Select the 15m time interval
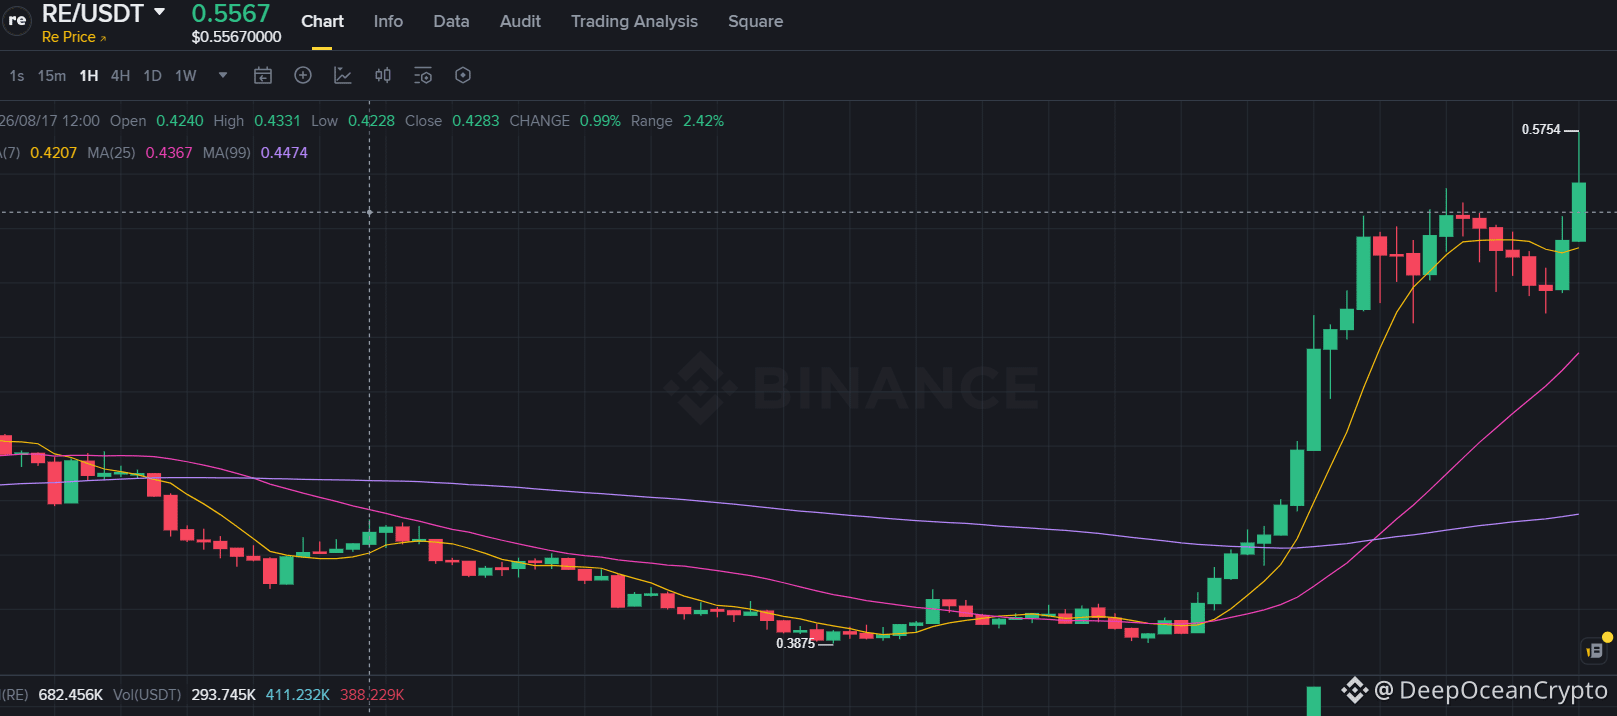Image resolution: width=1617 pixels, height=716 pixels. click(x=52, y=76)
